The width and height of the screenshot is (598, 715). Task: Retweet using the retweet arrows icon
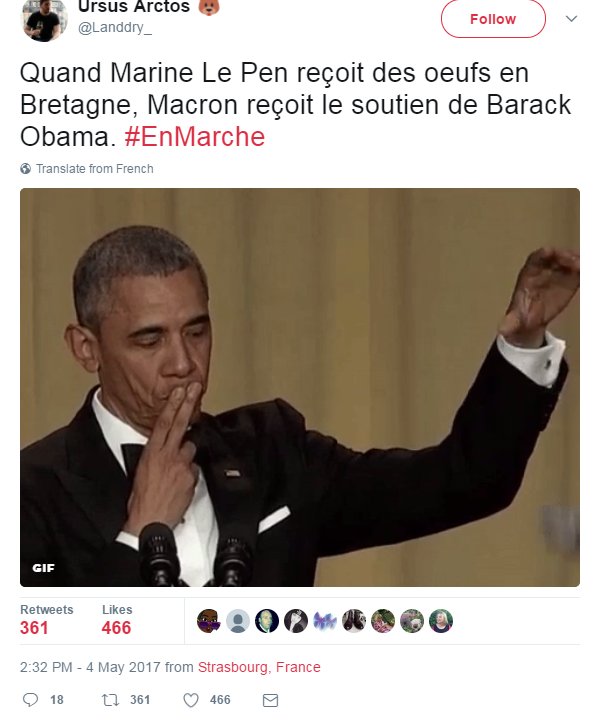pyautogui.click(x=110, y=699)
